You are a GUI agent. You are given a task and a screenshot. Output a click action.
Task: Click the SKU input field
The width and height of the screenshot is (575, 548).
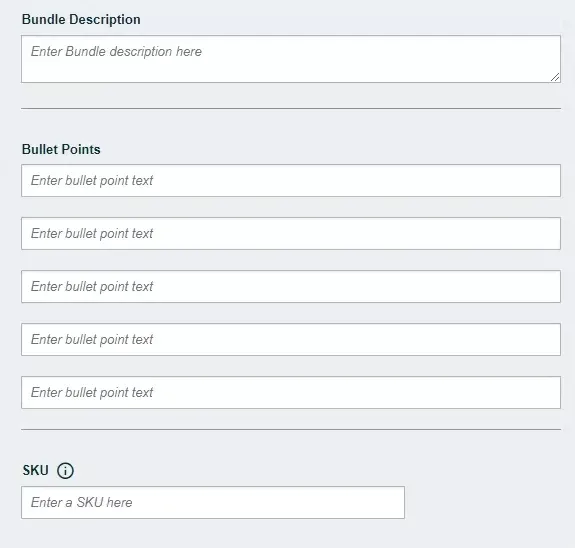click(x=213, y=503)
